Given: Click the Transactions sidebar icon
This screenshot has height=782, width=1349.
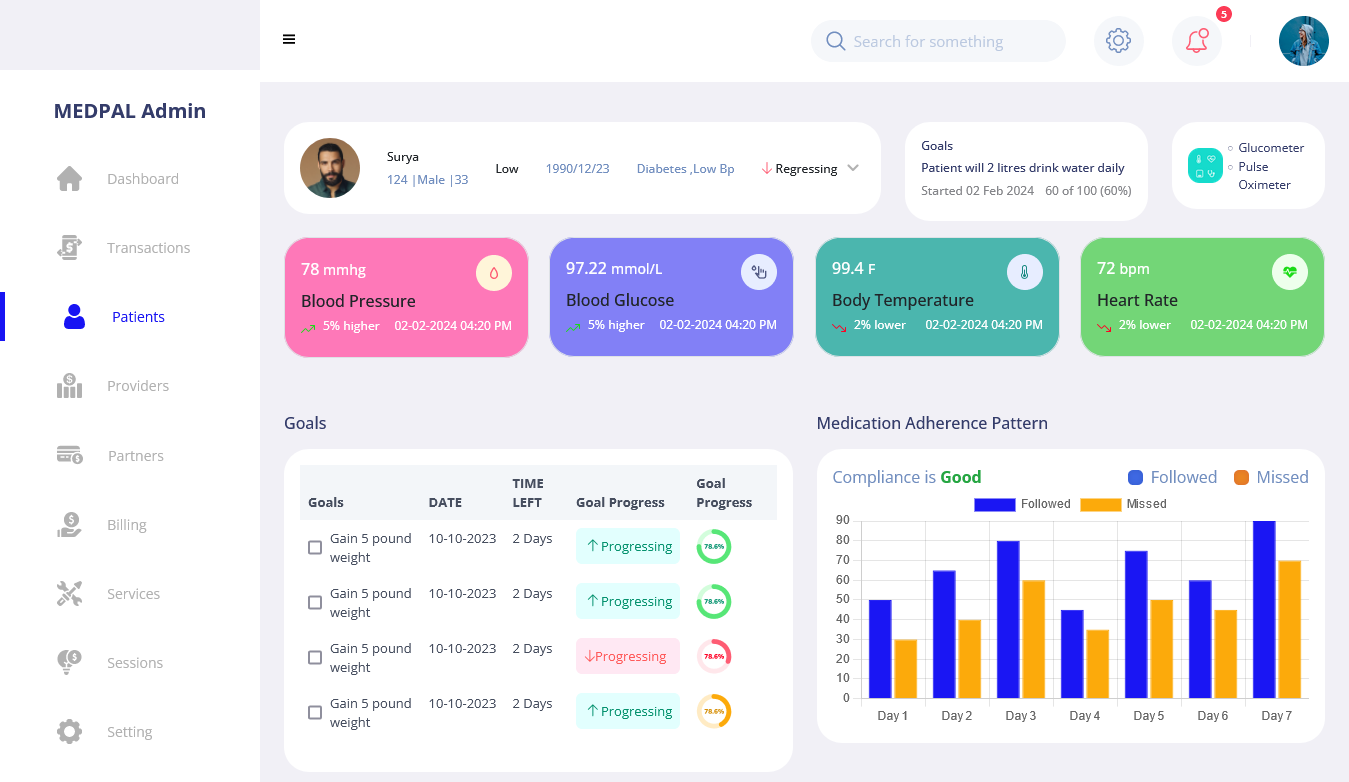Looking at the screenshot, I should [x=69, y=248].
